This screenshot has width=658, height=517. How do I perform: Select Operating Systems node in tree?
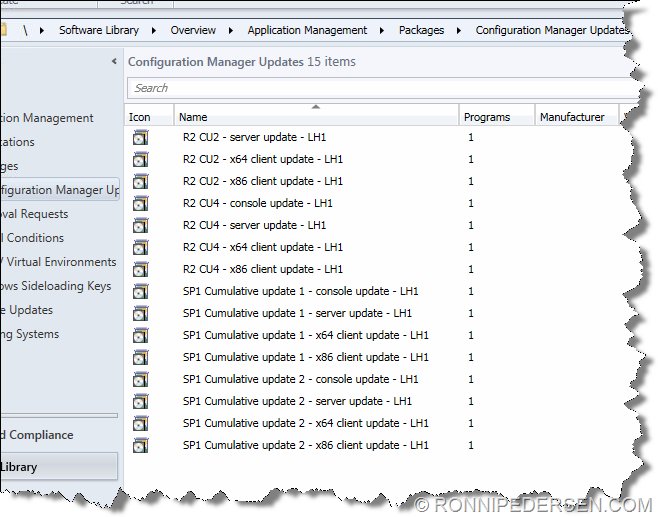30,334
